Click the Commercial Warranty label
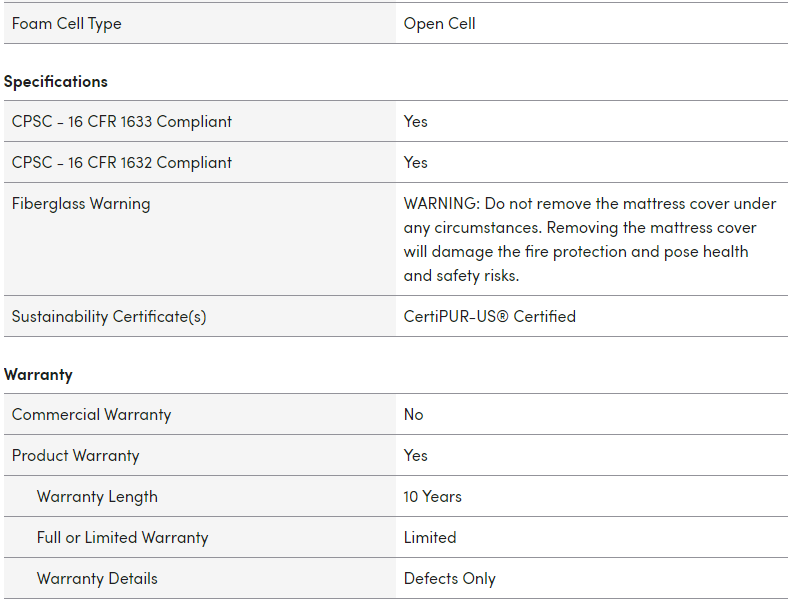Image resolution: width=794 pixels, height=603 pixels. [92, 414]
